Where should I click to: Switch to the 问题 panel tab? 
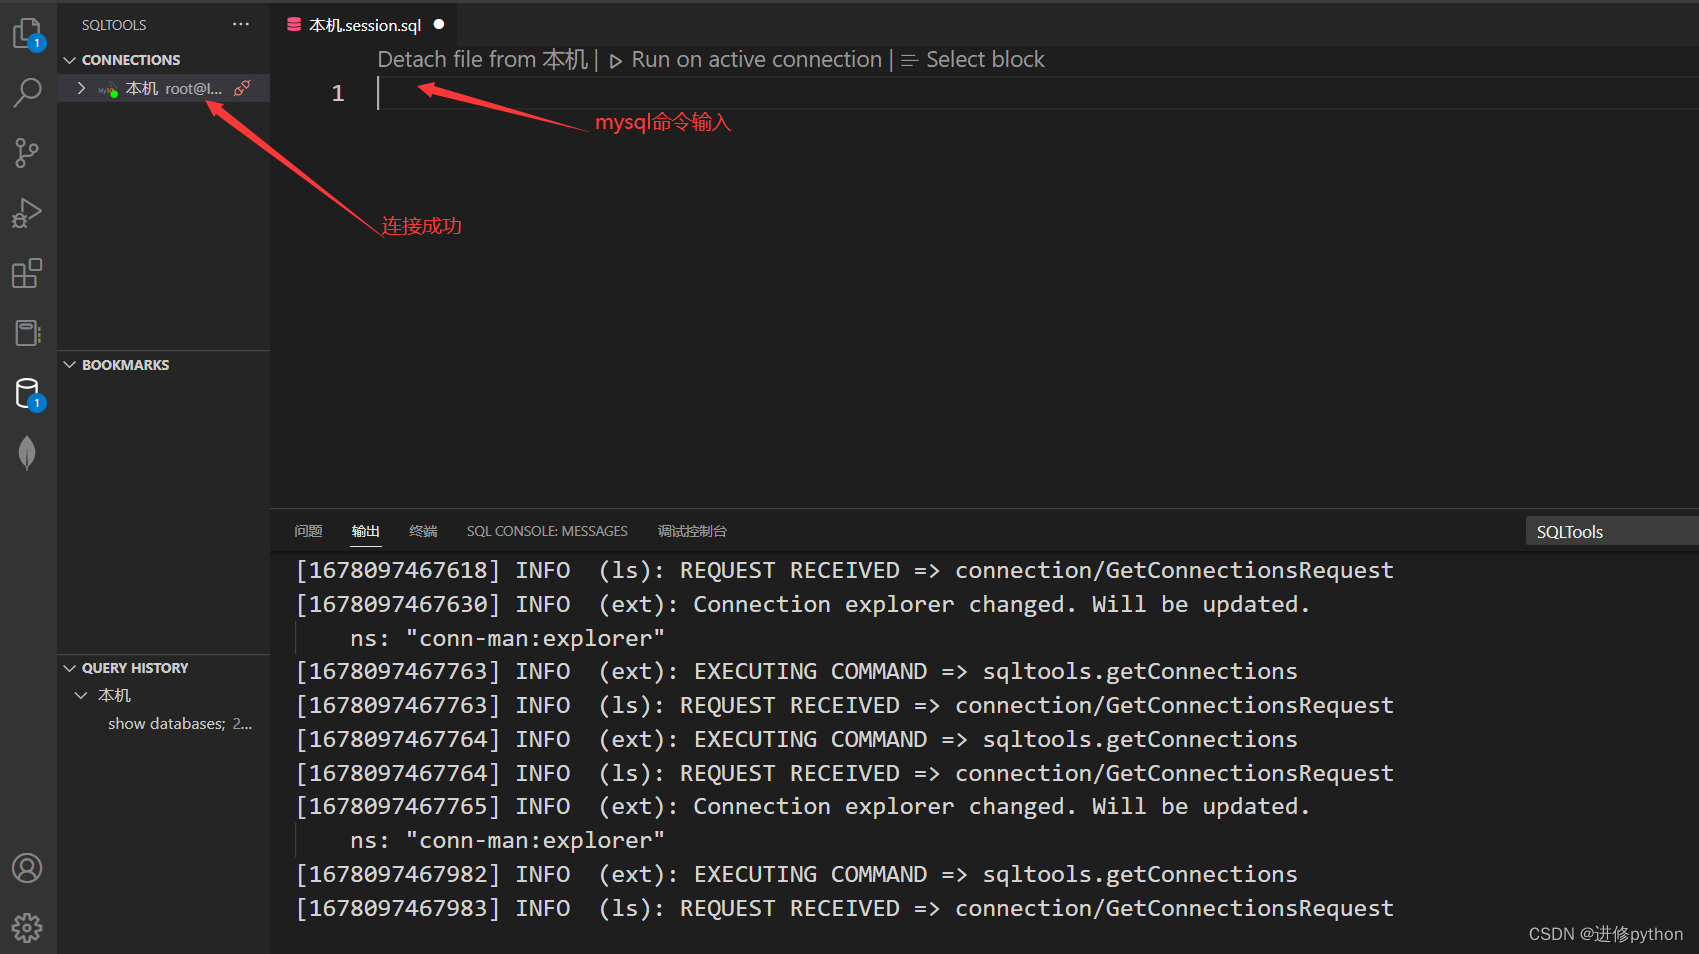pos(308,531)
